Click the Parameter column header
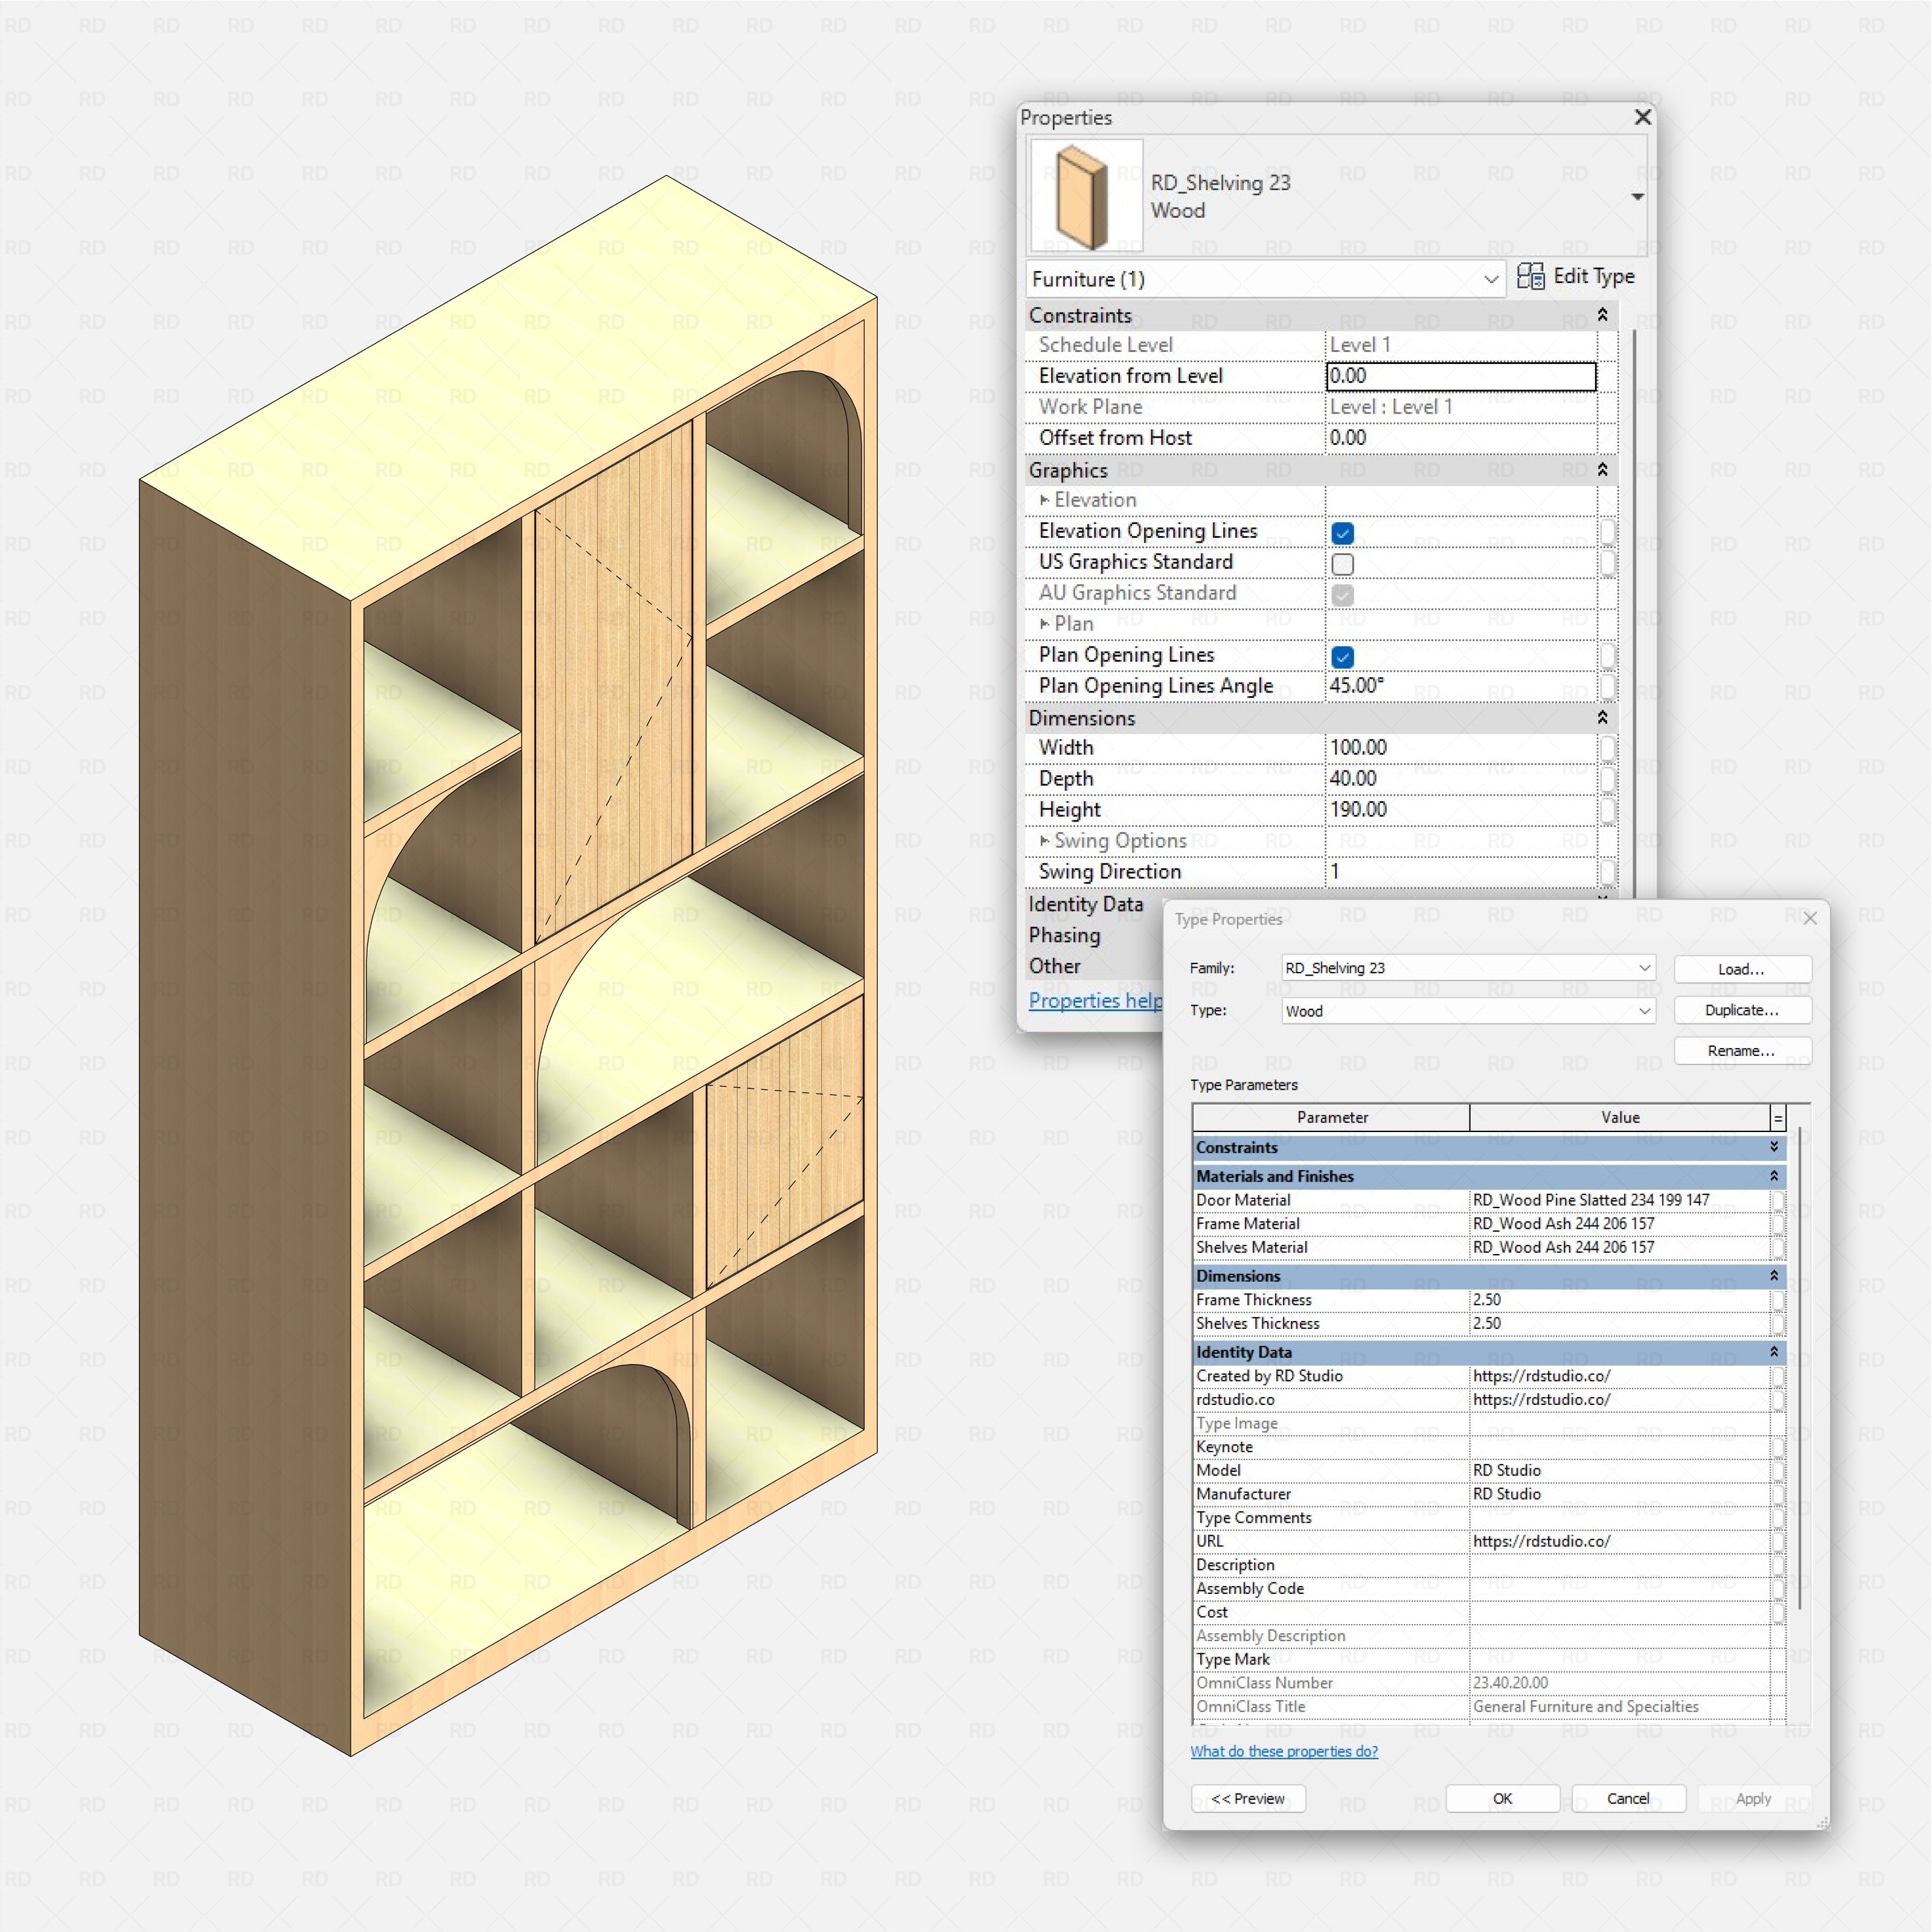The width and height of the screenshot is (1932, 1932). tap(1332, 1118)
